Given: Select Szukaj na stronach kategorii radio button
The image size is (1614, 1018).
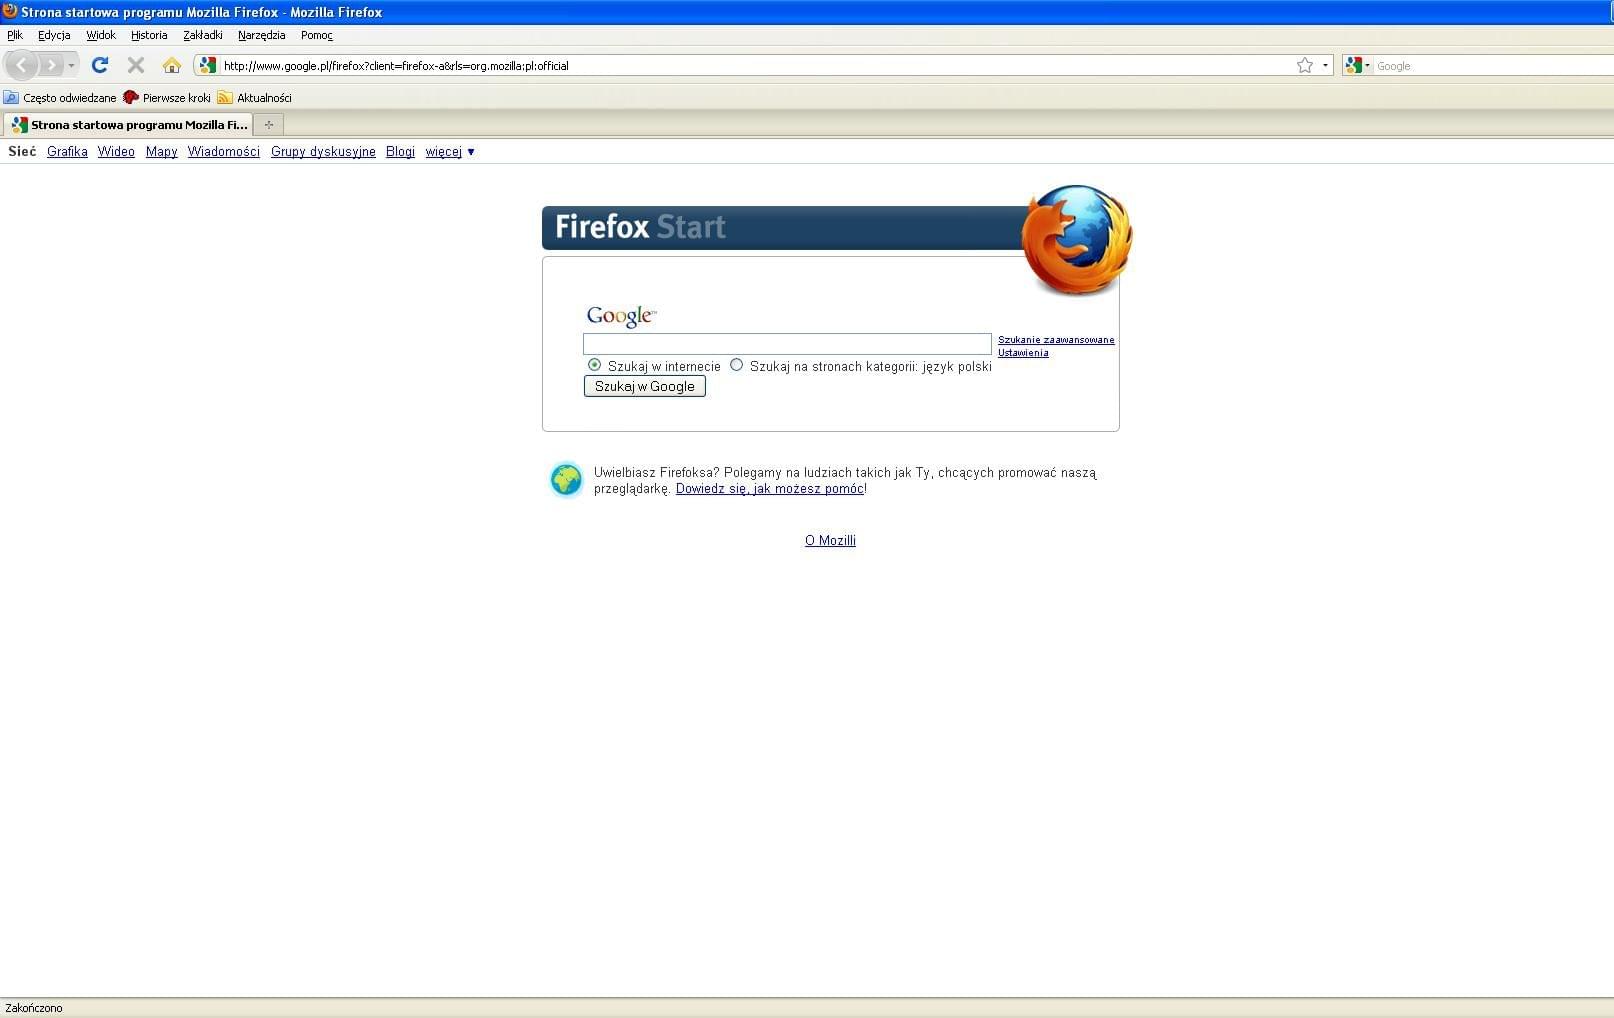Looking at the screenshot, I should (x=737, y=365).
